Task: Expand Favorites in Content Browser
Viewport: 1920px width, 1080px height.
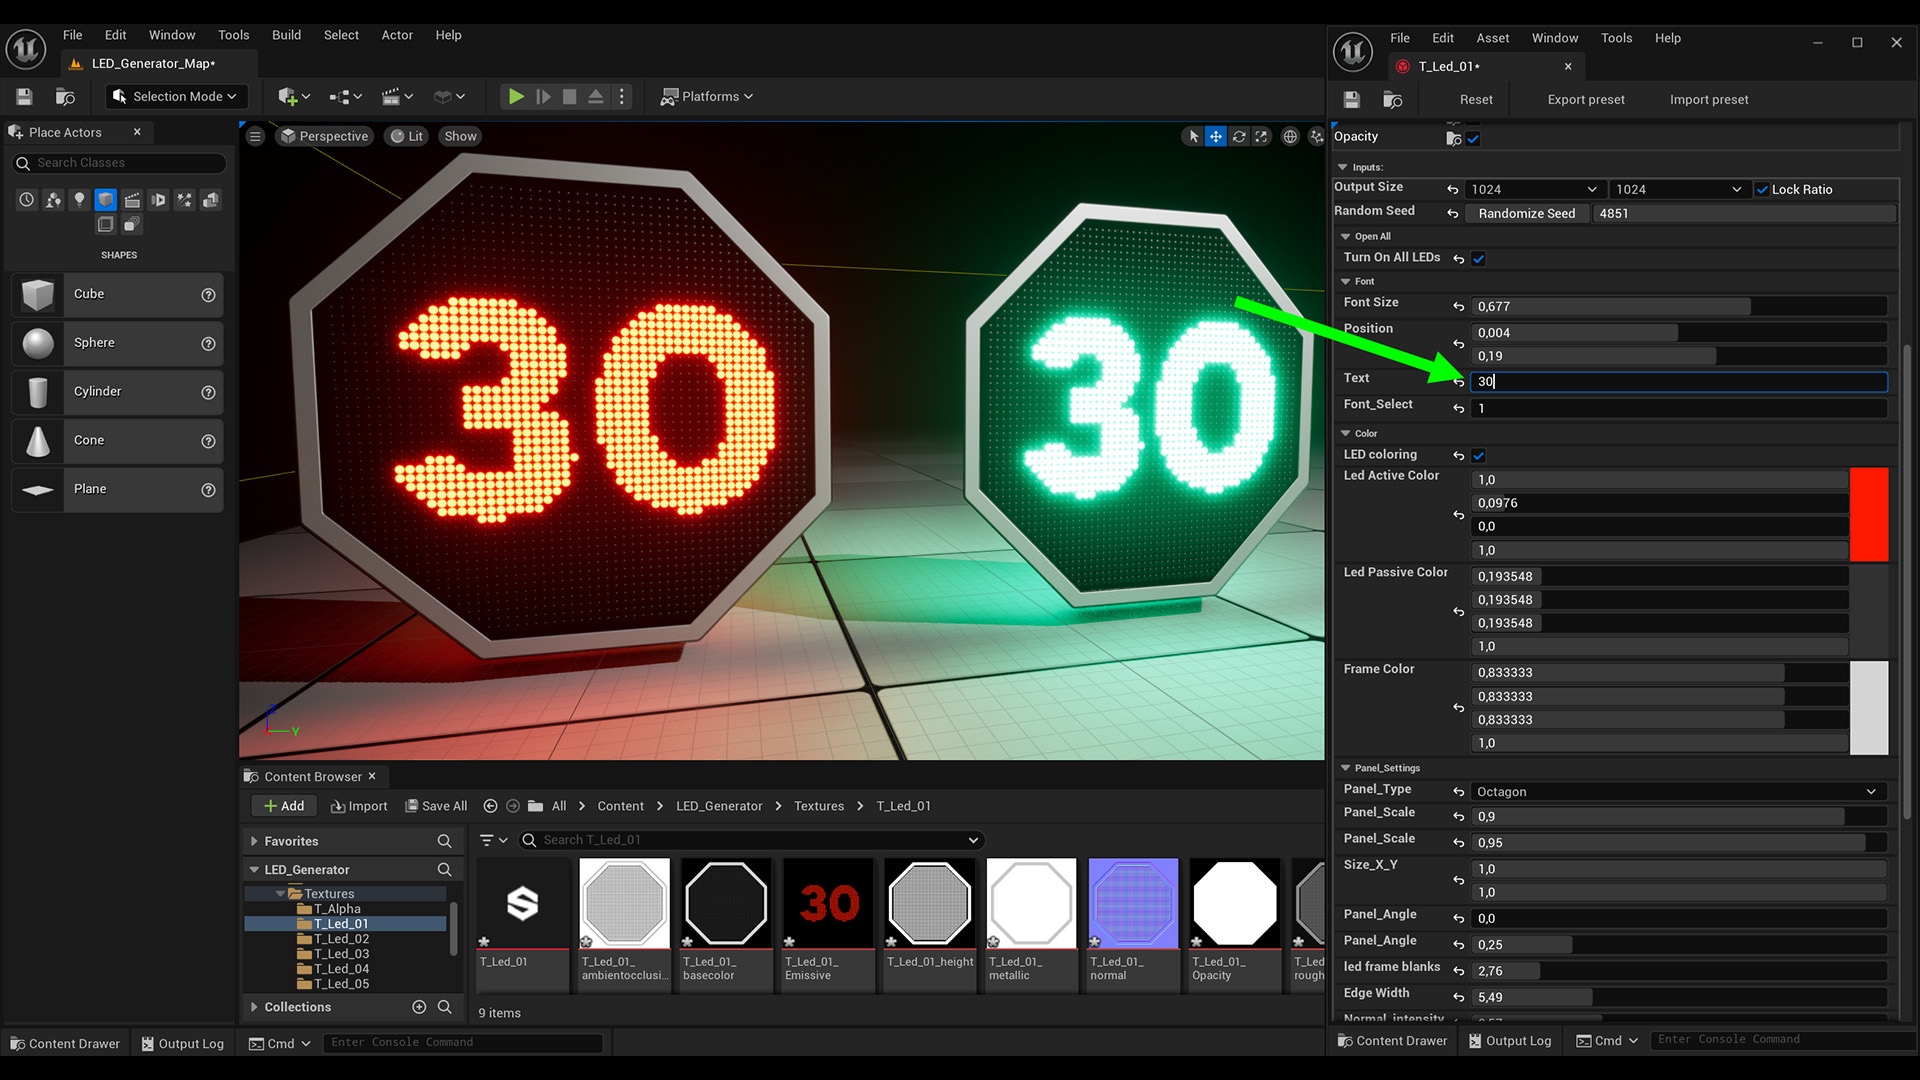Action: click(x=254, y=842)
